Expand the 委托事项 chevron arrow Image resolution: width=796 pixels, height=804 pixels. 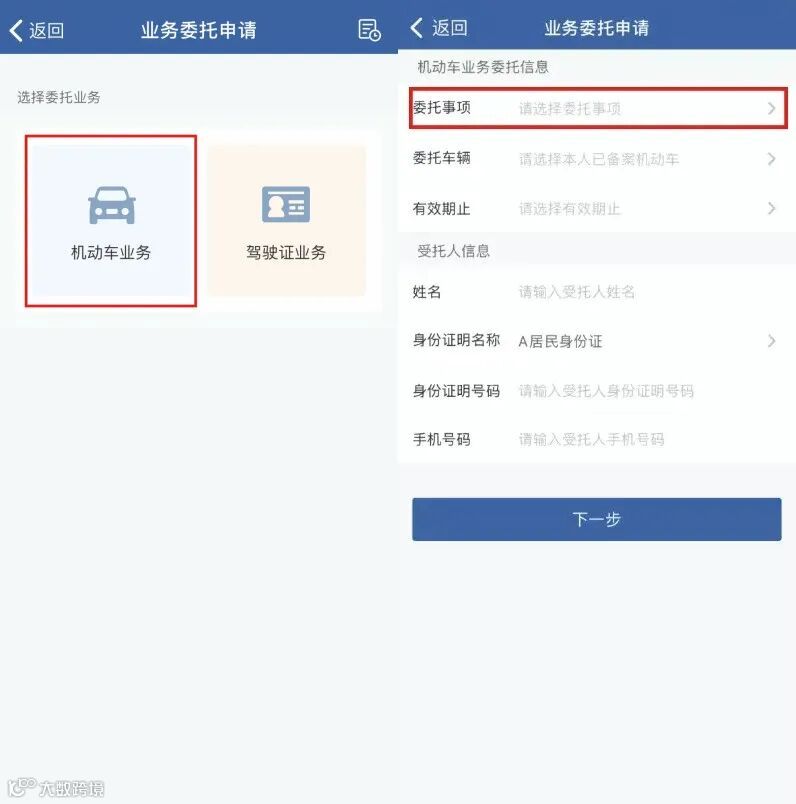pyautogui.click(x=771, y=108)
